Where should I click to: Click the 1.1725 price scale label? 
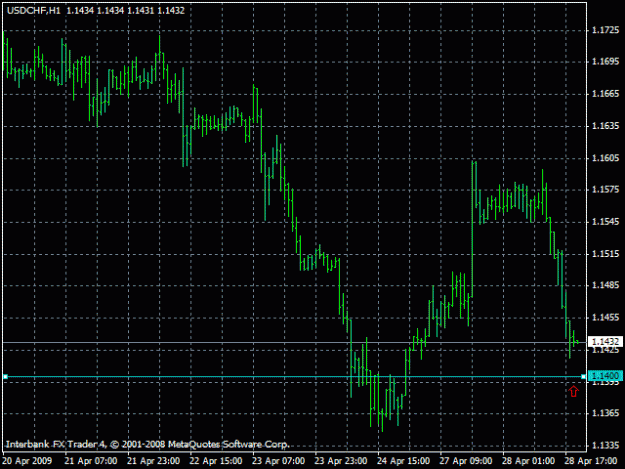tap(606, 30)
